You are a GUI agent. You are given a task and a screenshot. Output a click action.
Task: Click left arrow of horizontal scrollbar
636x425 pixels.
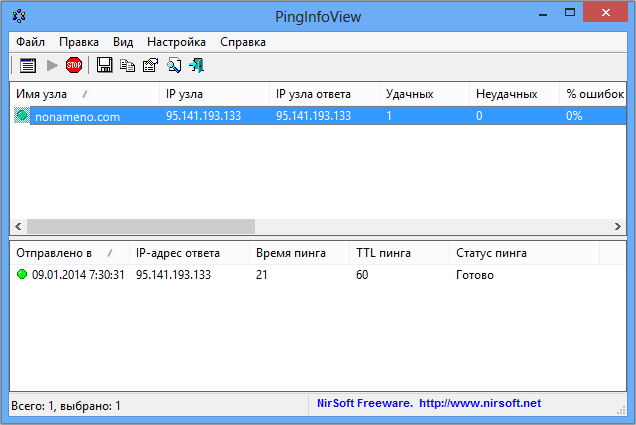pos(18,226)
